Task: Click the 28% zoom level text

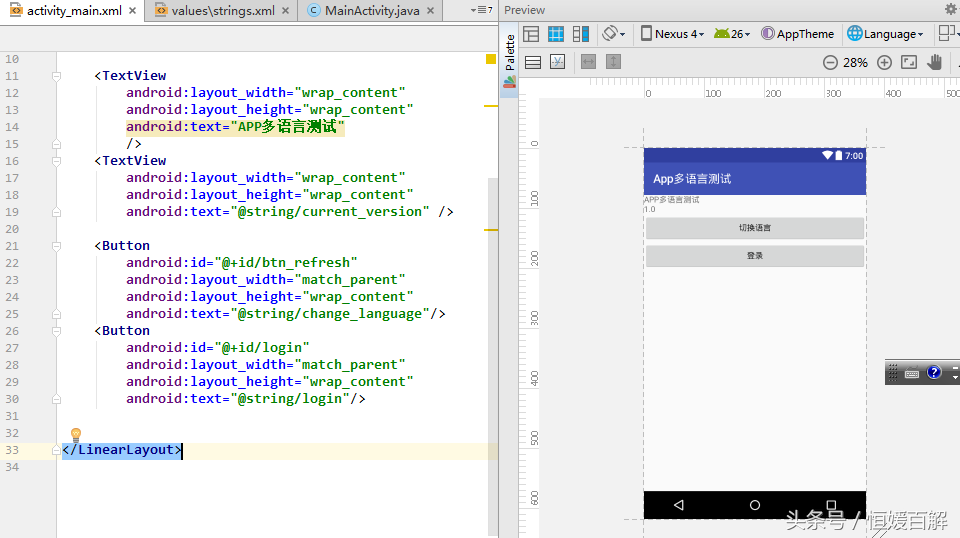Action: 855,62
